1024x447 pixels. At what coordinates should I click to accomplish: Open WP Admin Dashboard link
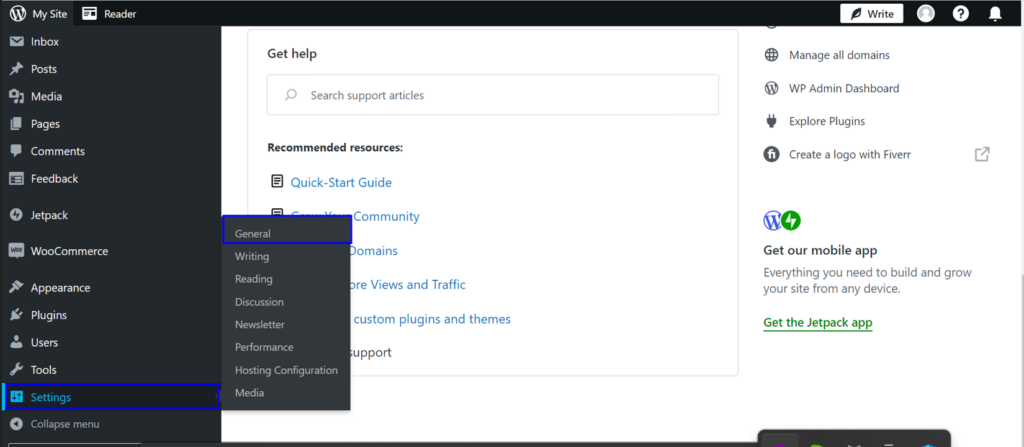point(844,88)
